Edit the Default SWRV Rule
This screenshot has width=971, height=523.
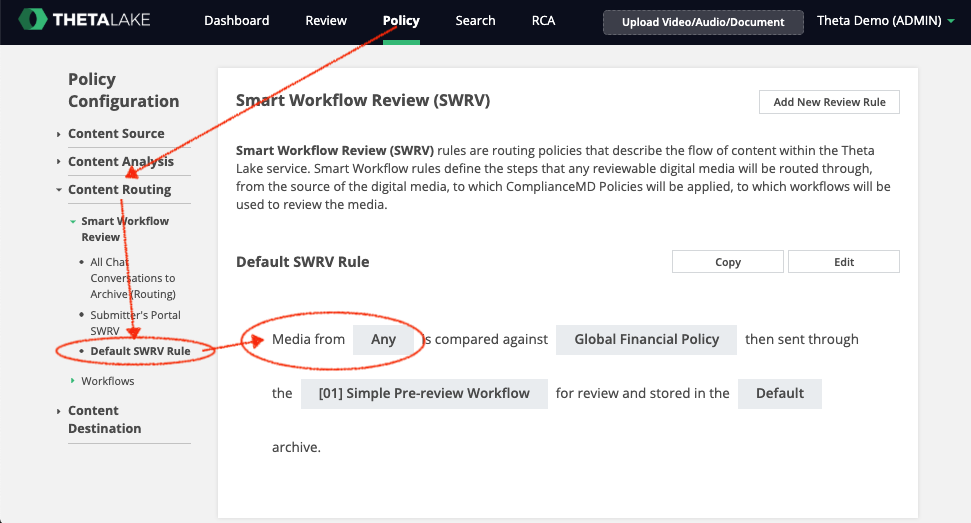point(843,262)
